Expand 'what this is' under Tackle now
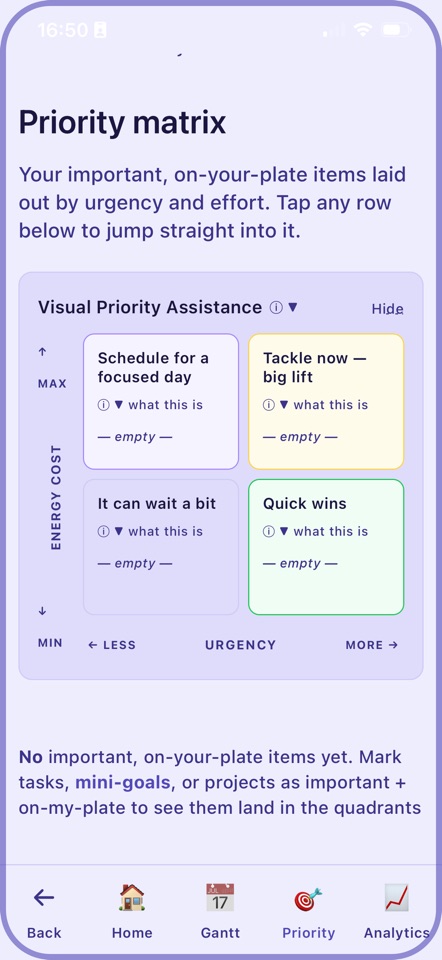The height and width of the screenshot is (960, 442). coord(324,405)
